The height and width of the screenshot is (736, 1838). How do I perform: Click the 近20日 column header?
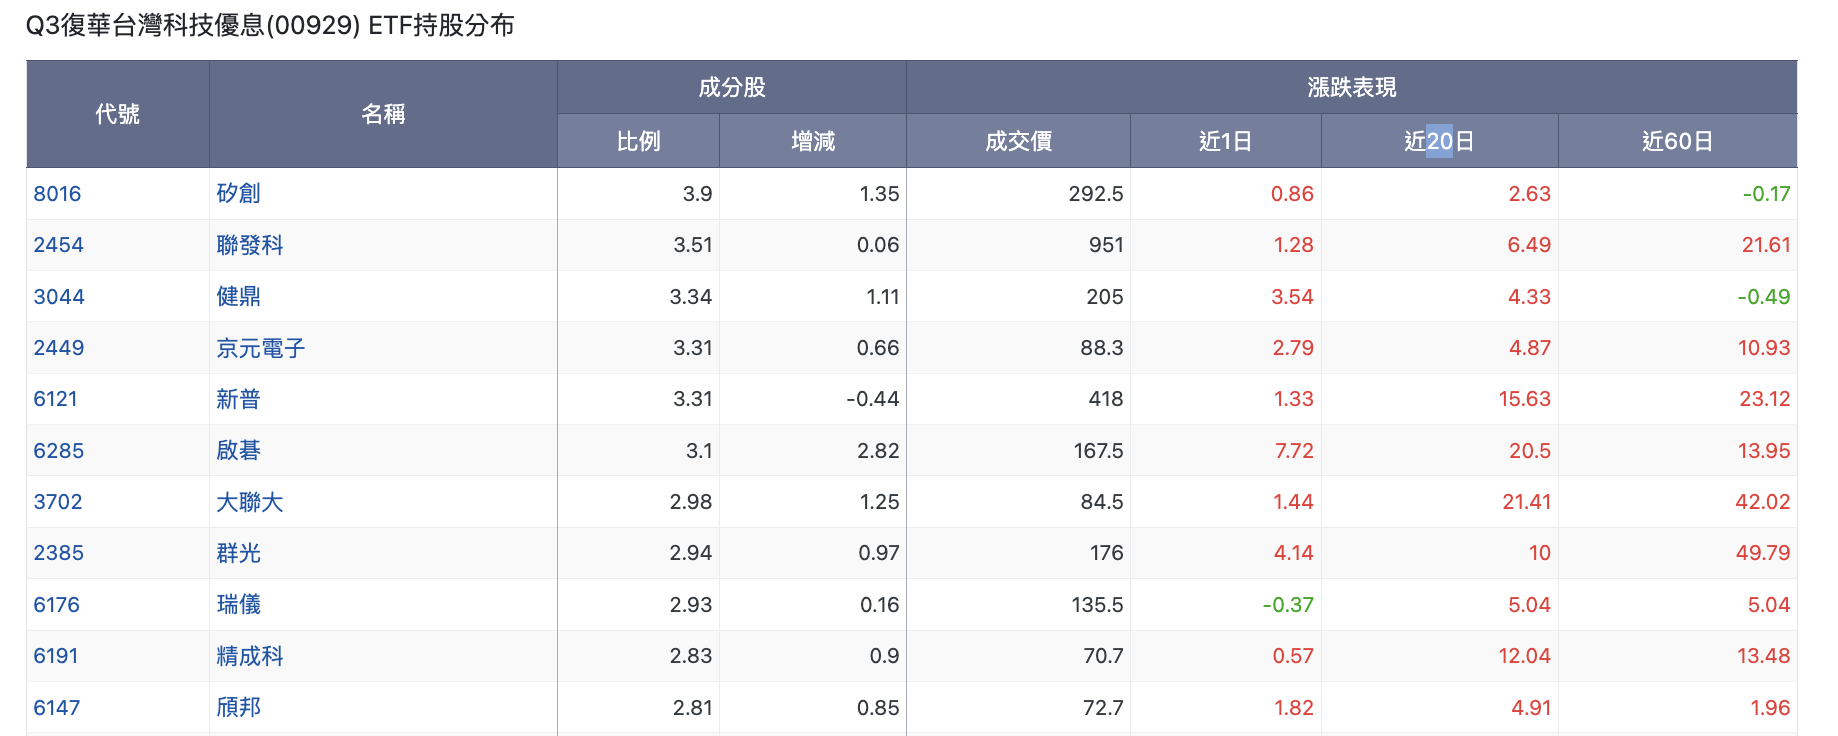click(x=1440, y=141)
